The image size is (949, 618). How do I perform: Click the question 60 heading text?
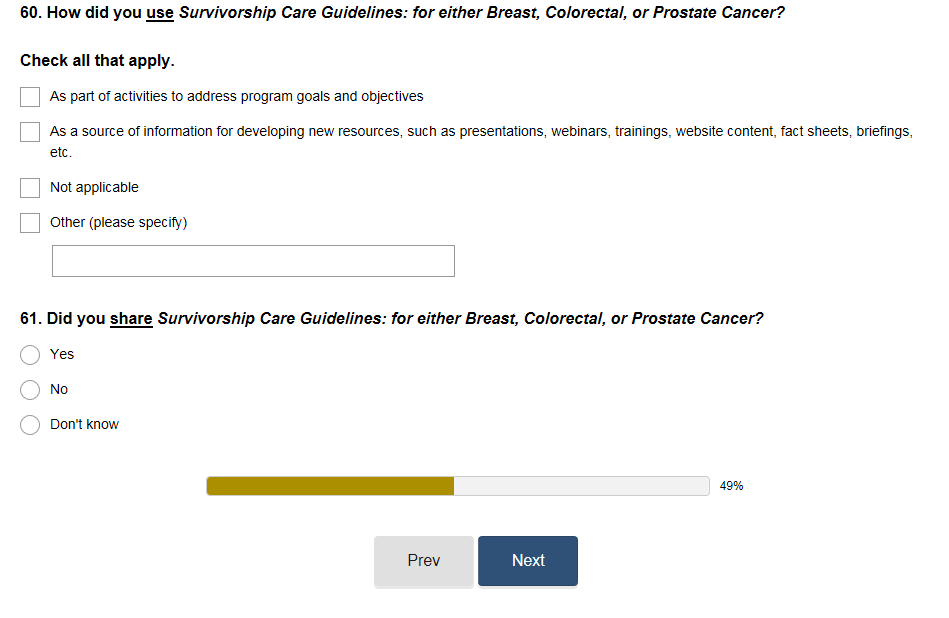pyautogui.click(x=401, y=15)
